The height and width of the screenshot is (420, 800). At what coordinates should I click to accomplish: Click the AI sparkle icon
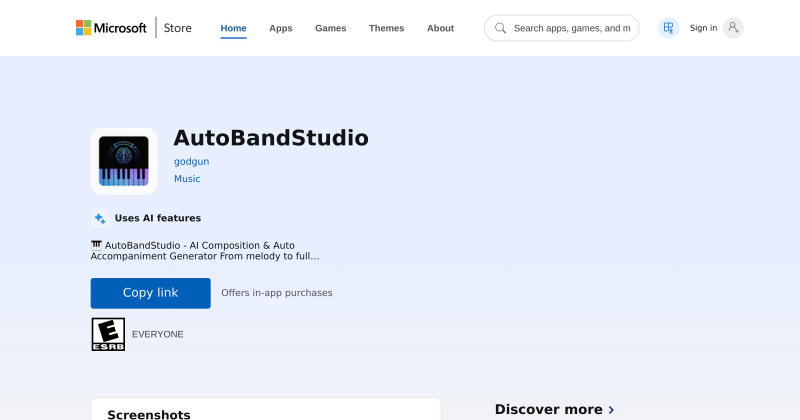point(100,218)
